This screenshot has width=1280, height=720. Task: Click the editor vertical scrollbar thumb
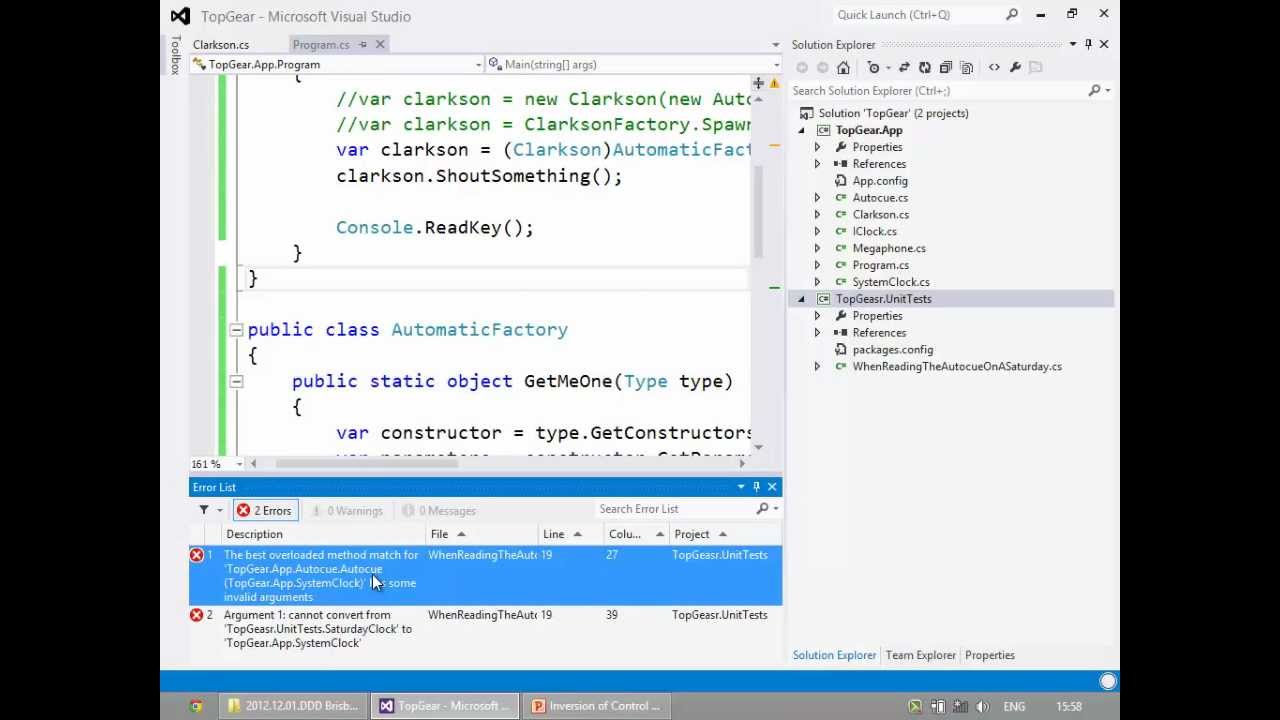coord(759,210)
